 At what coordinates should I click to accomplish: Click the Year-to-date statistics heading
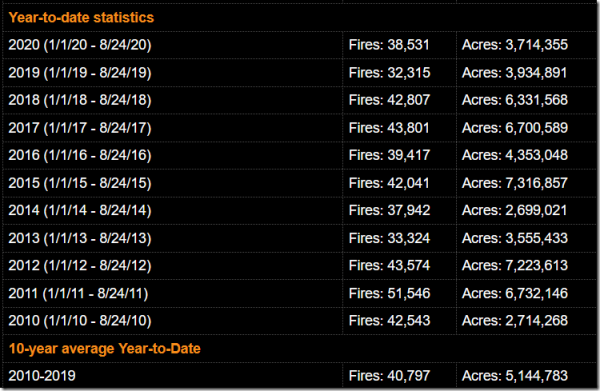click(x=81, y=18)
